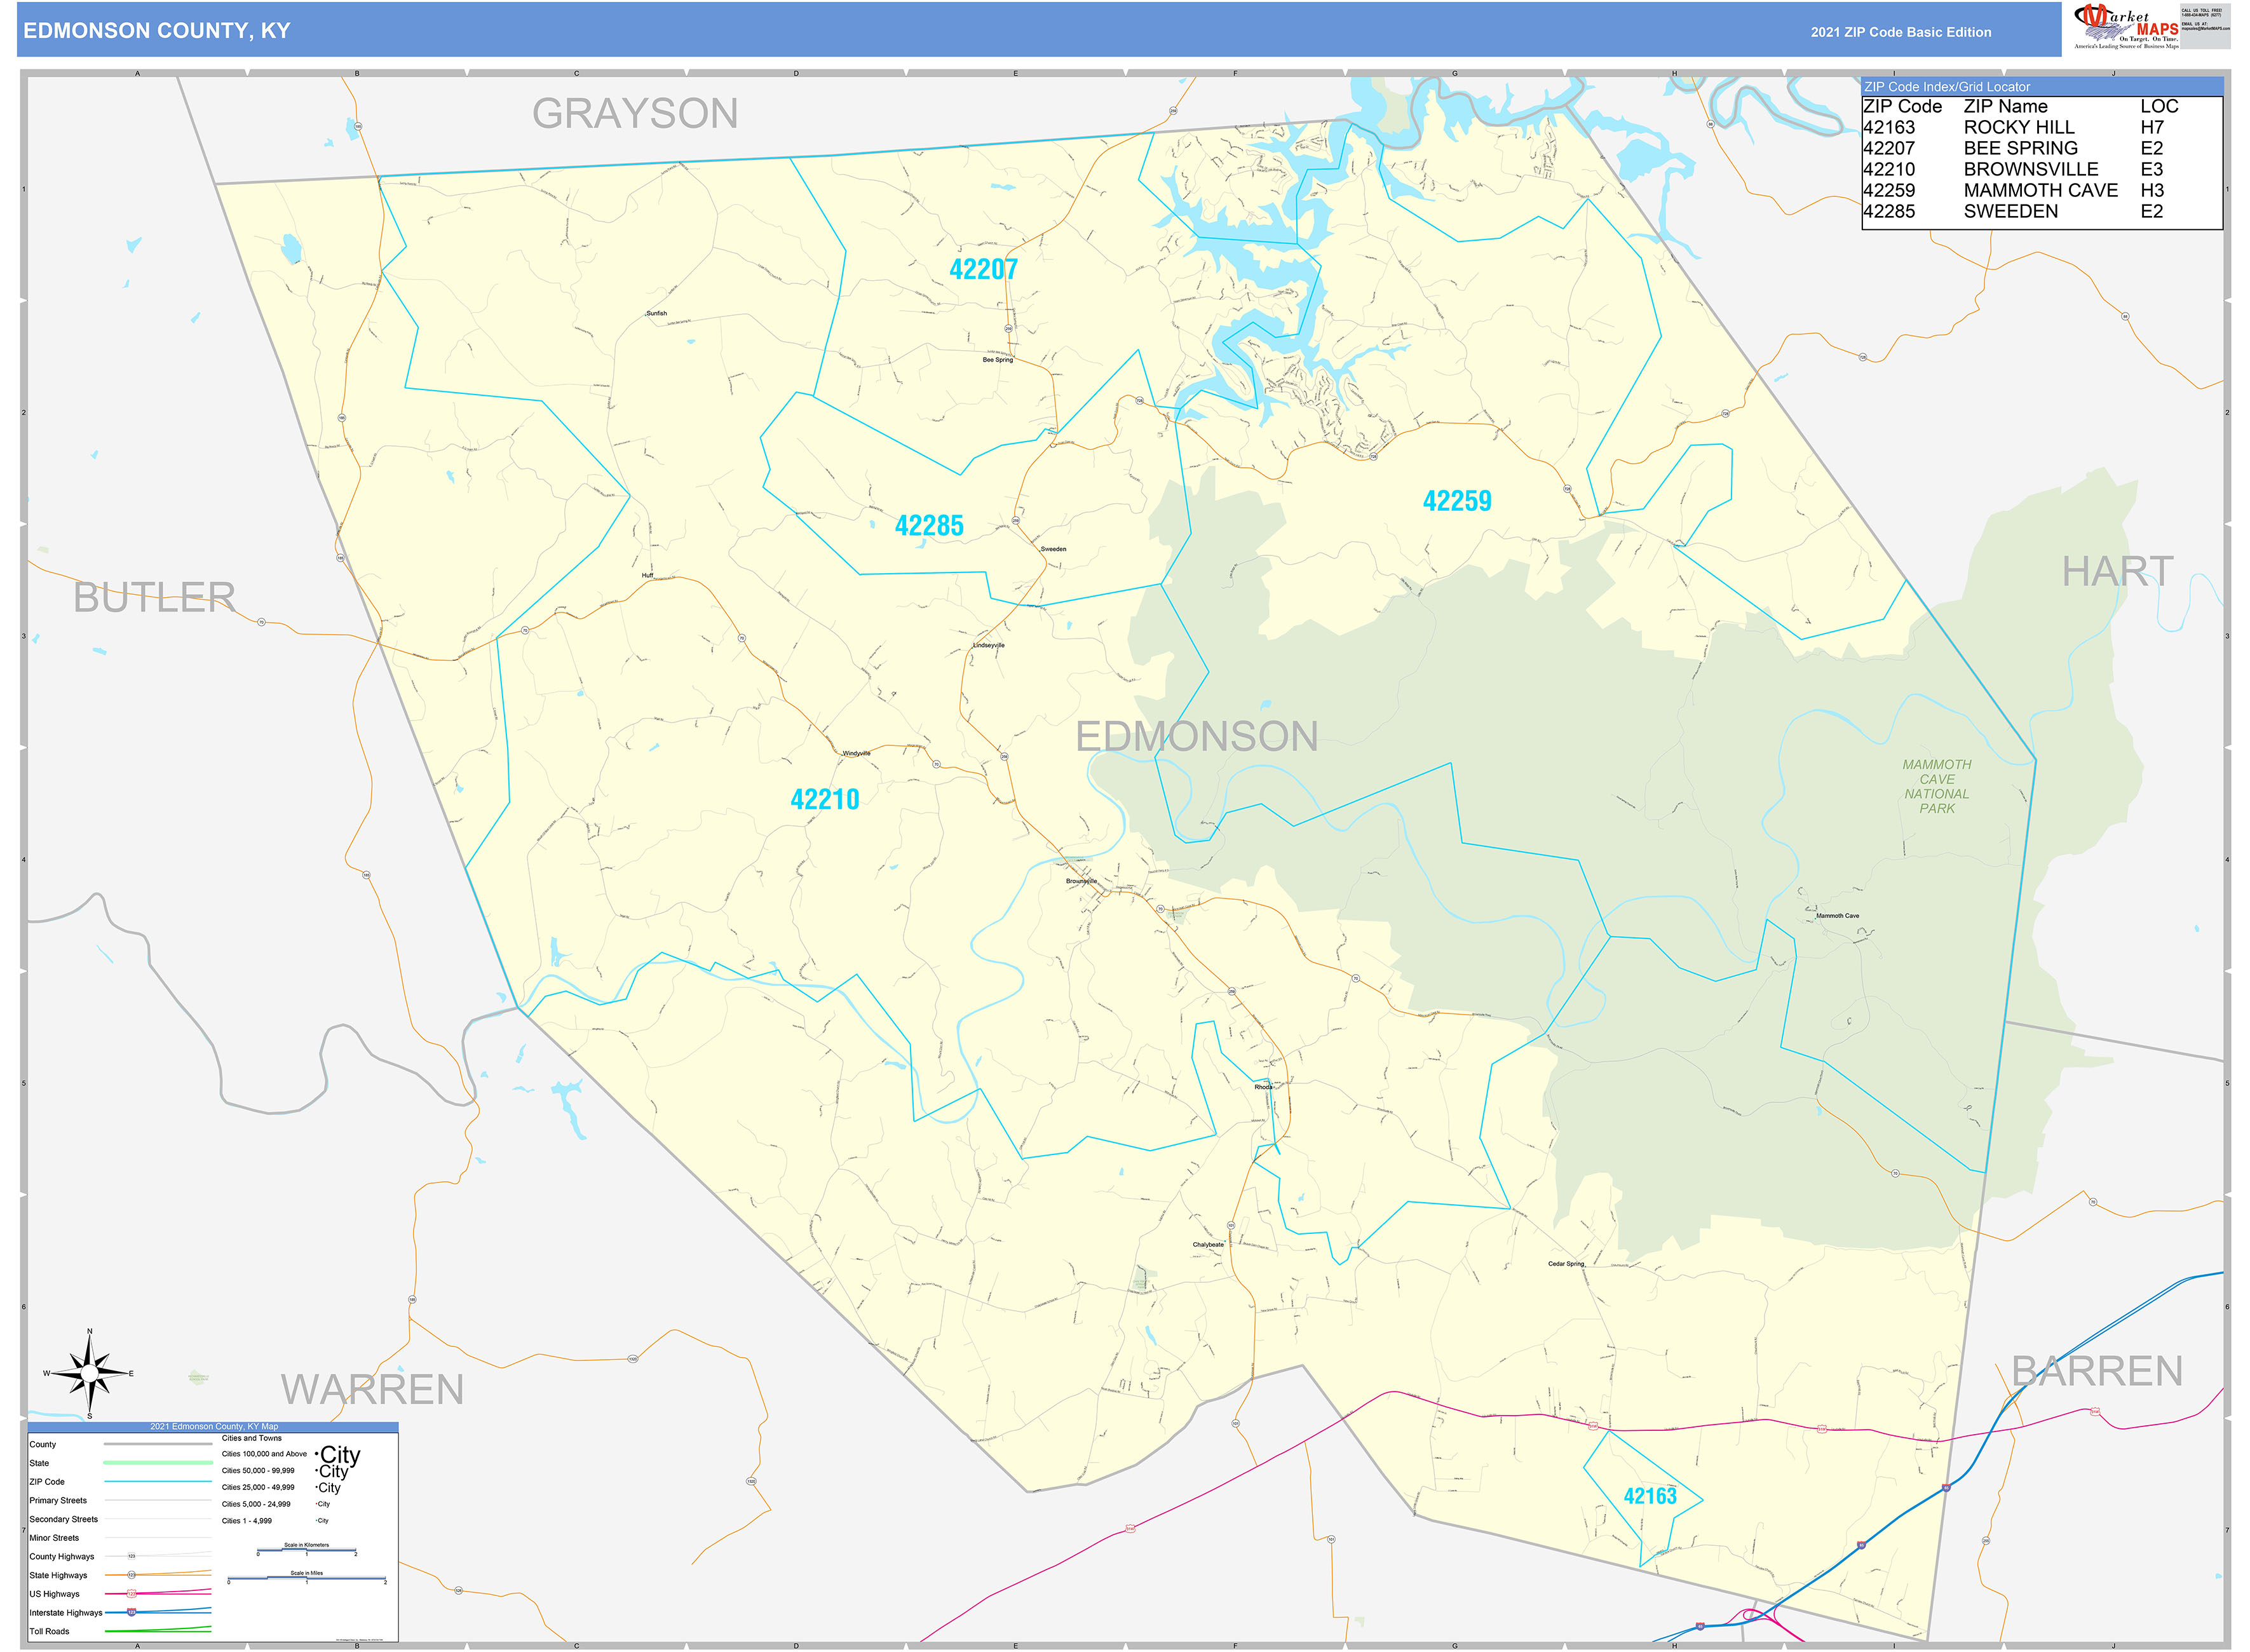Image resolution: width=2250 pixels, height=1652 pixels.
Task: Select 42210 in the ZIP index table
Action: pos(1889,169)
